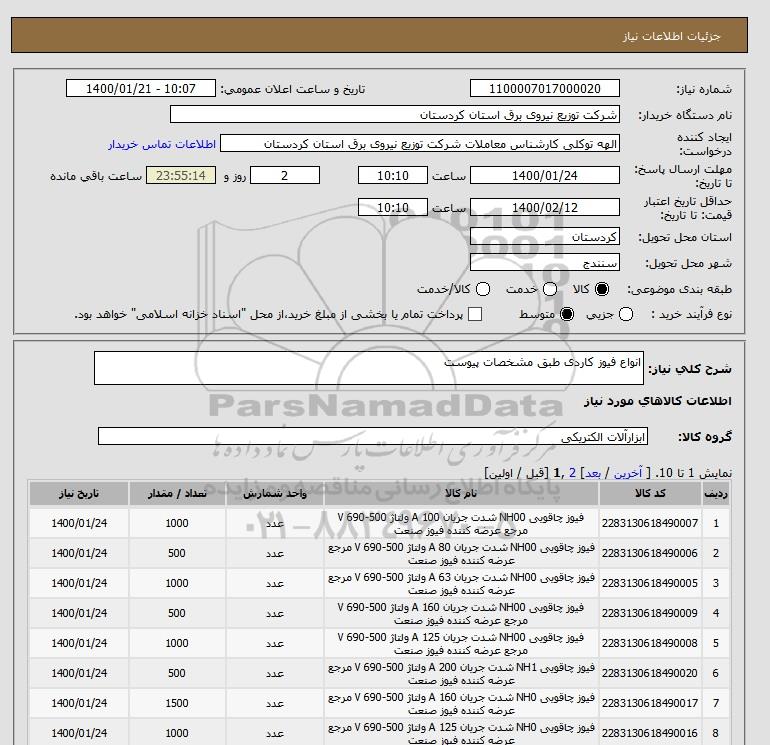Image resolution: width=770 pixels, height=745 pixels.
Task: Click the ایجاد کننده درخواست field
Action: pyautogui.click(x=420, y=143)
